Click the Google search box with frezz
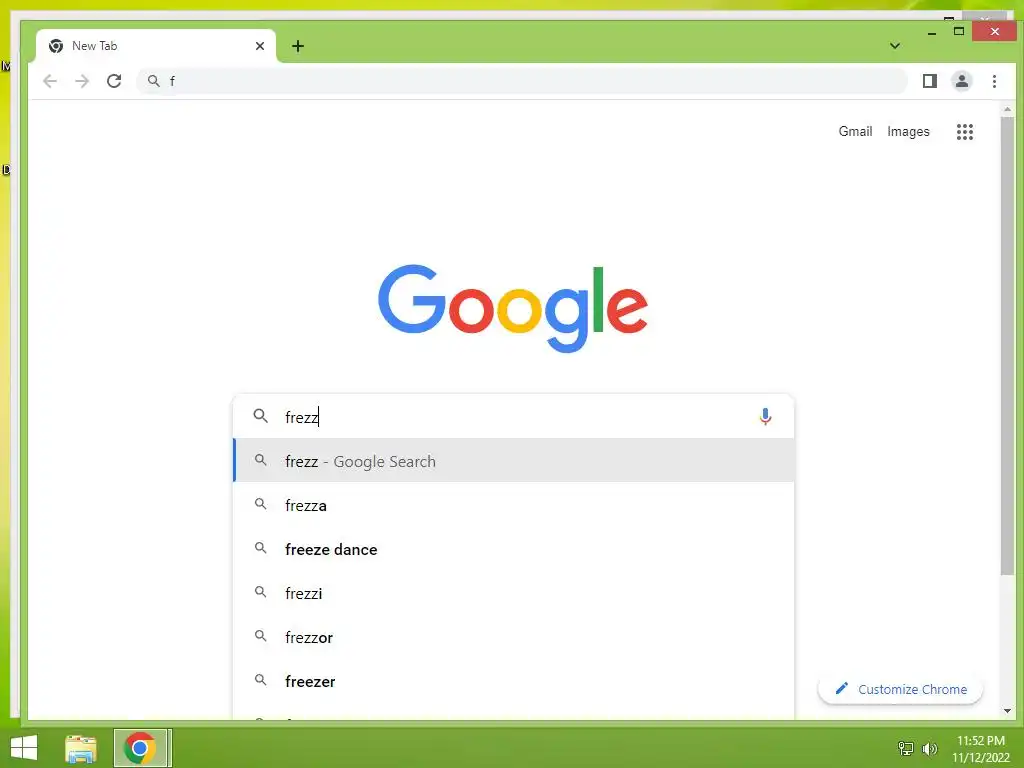1024x768 pixels. point(513,417)
